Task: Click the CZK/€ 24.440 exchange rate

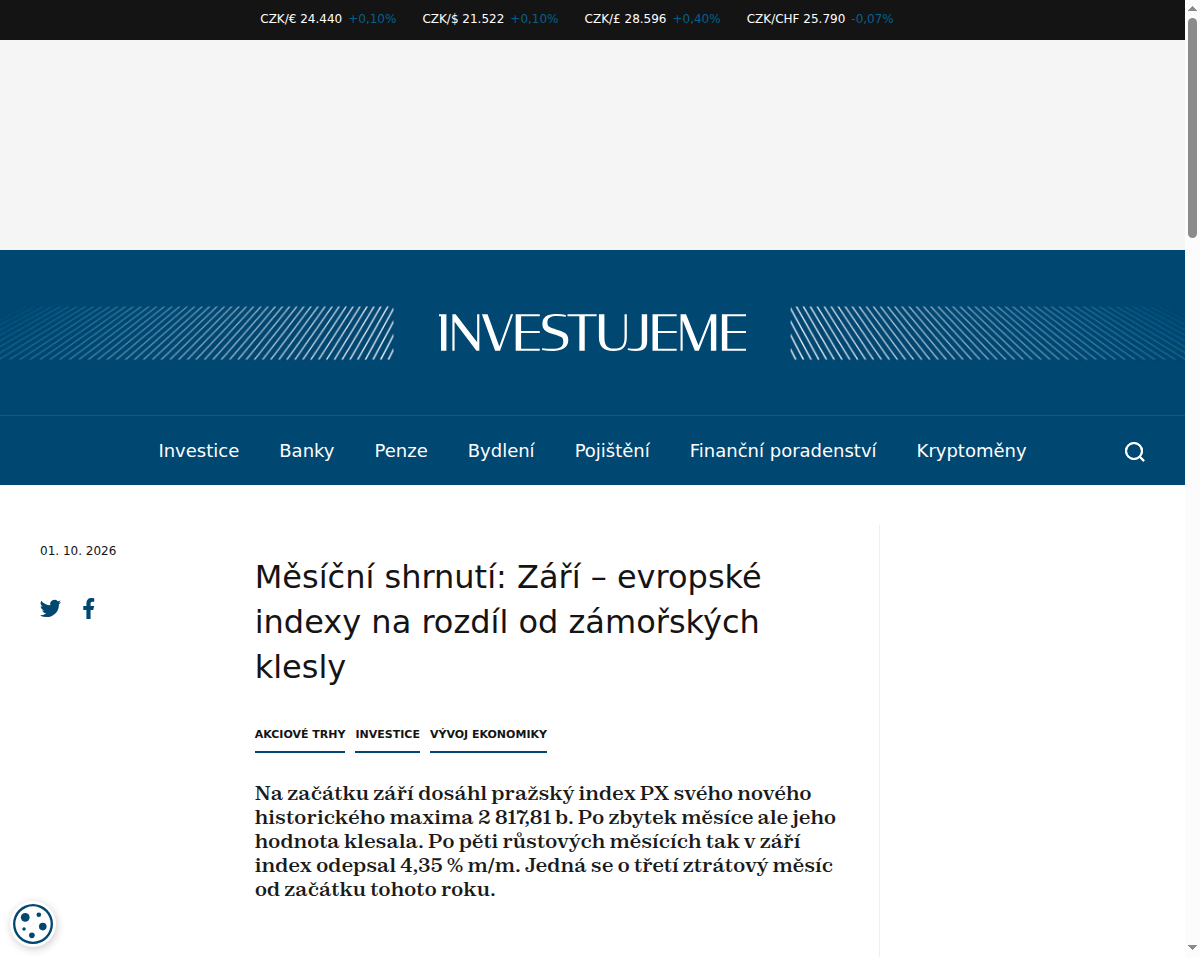Action: tap(301, 19)
